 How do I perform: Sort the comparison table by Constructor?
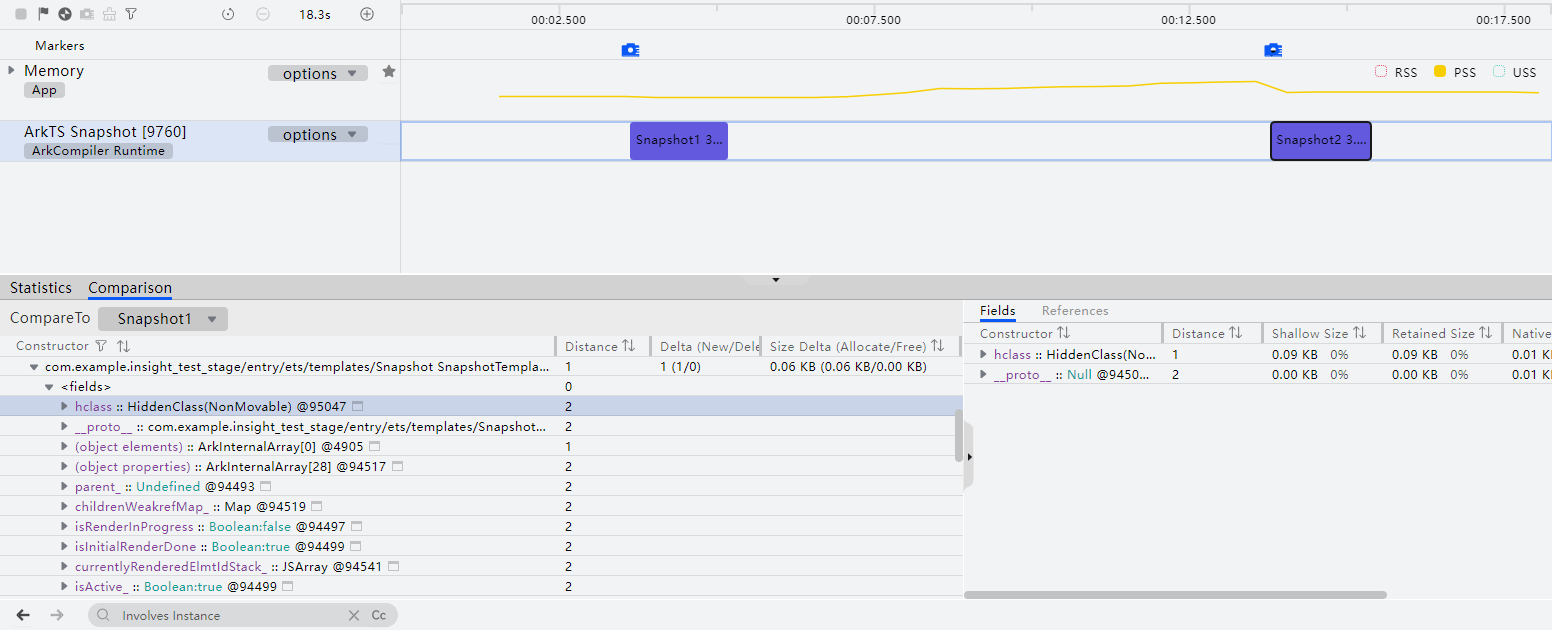(x=124, y=346)
